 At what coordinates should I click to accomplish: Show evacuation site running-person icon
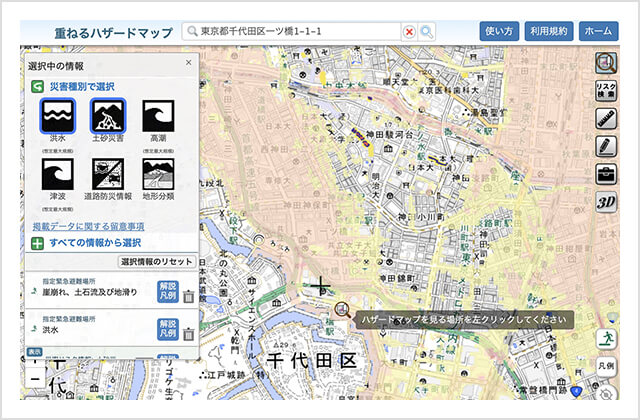pos(606,339)
